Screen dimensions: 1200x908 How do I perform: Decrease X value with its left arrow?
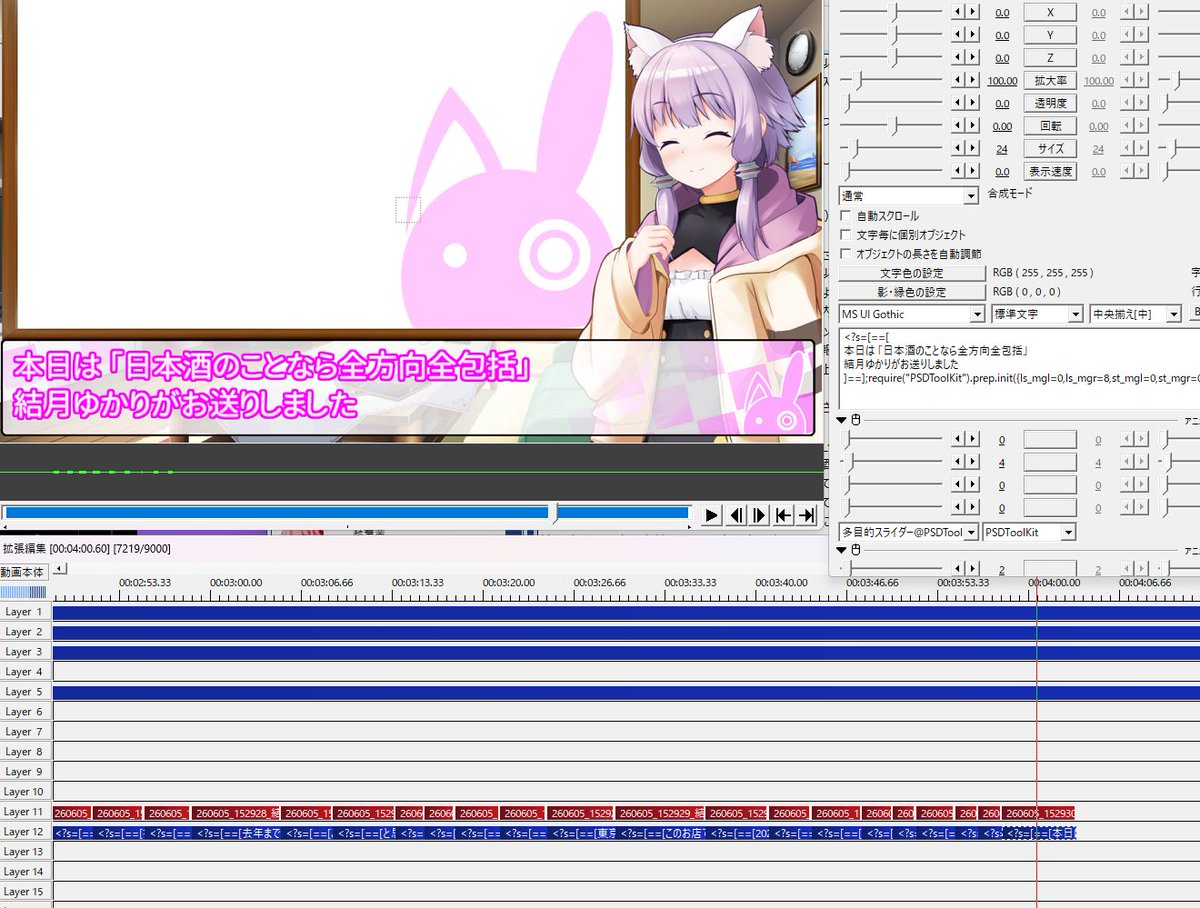coord(958,12)
